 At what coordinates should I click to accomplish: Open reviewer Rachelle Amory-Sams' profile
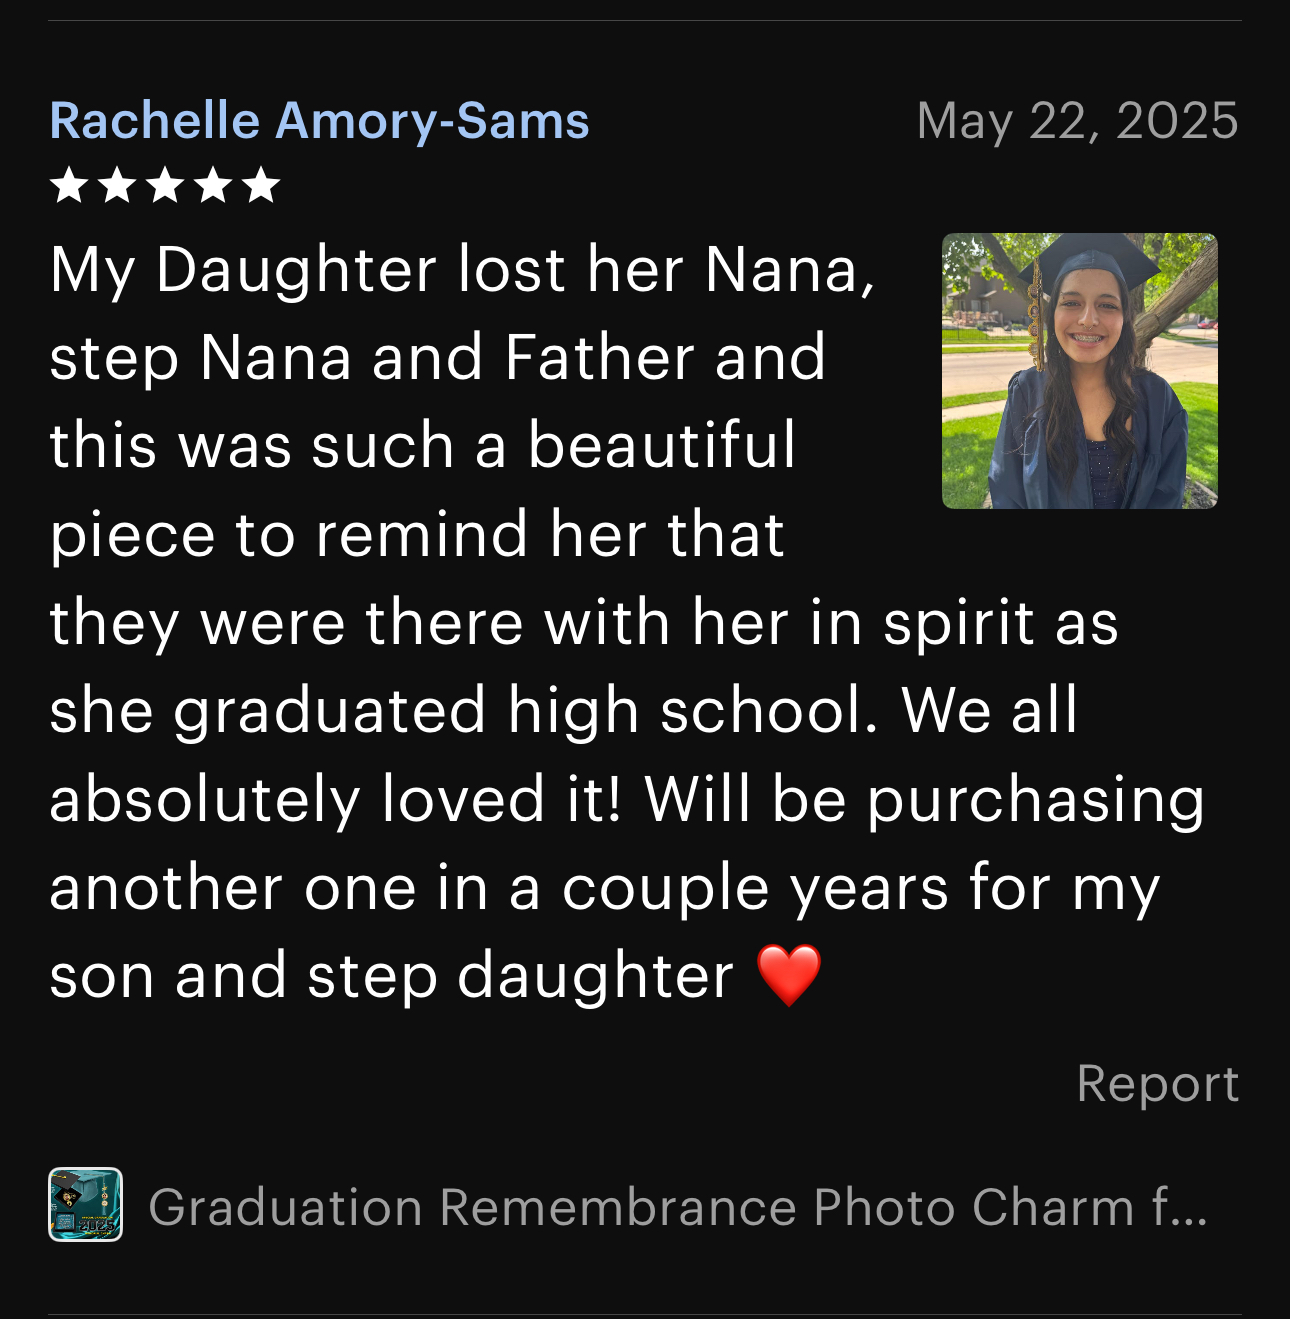tap(319, 121)
